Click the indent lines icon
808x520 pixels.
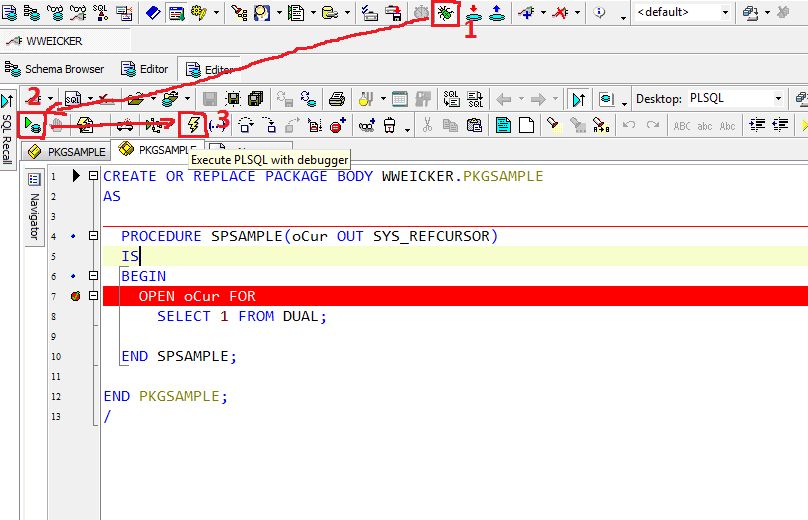(x=757, y=125)
